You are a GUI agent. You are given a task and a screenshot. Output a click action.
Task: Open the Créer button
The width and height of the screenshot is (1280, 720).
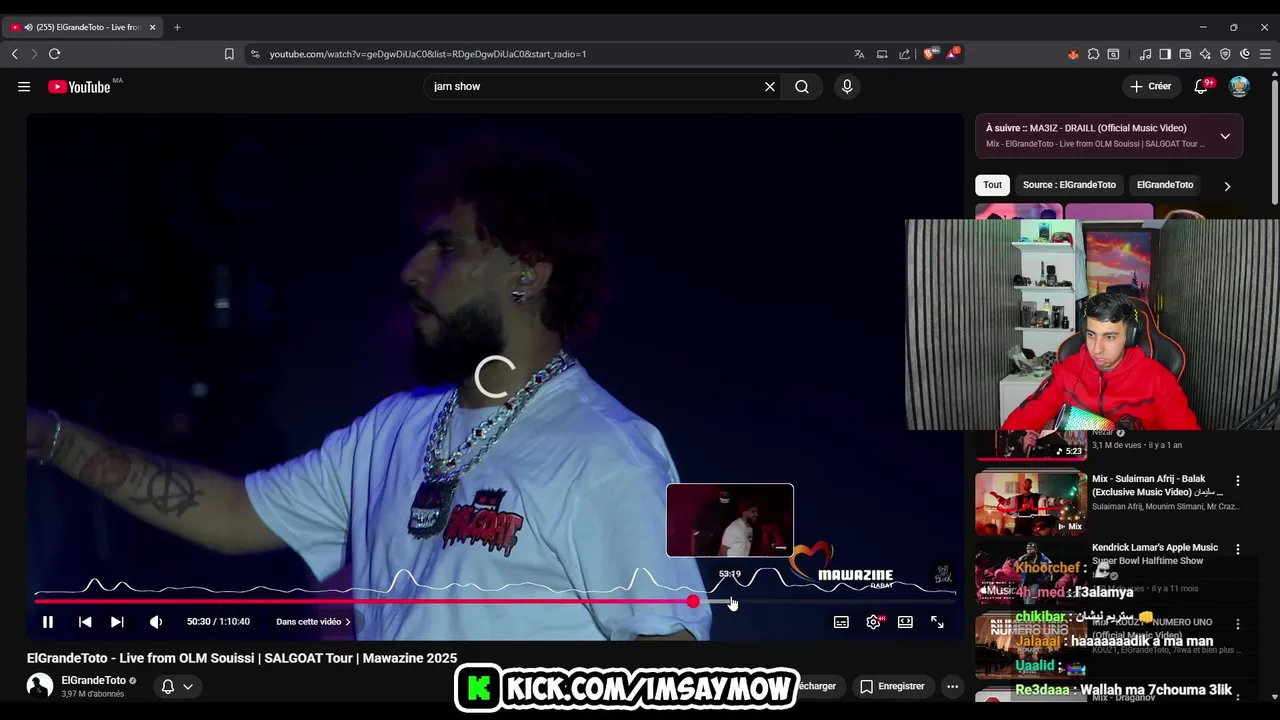pyautogui.click(x=1150, y=87)
